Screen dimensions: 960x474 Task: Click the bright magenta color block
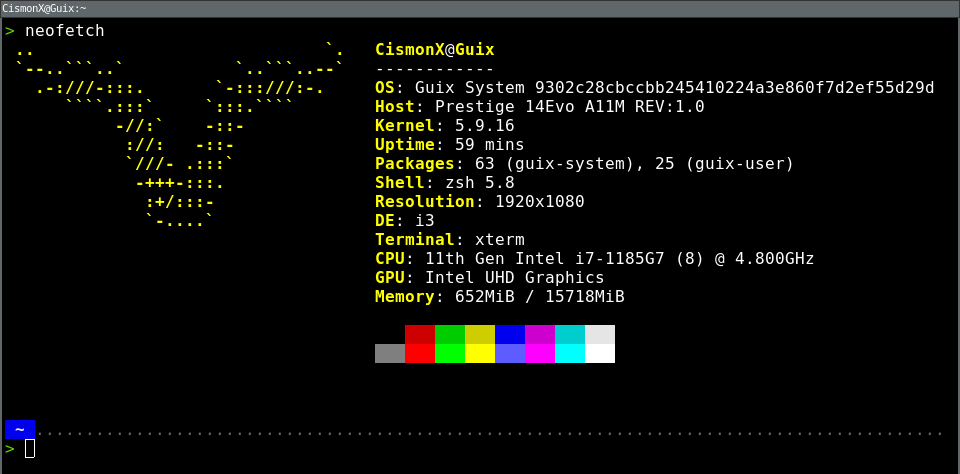(540, 353)
